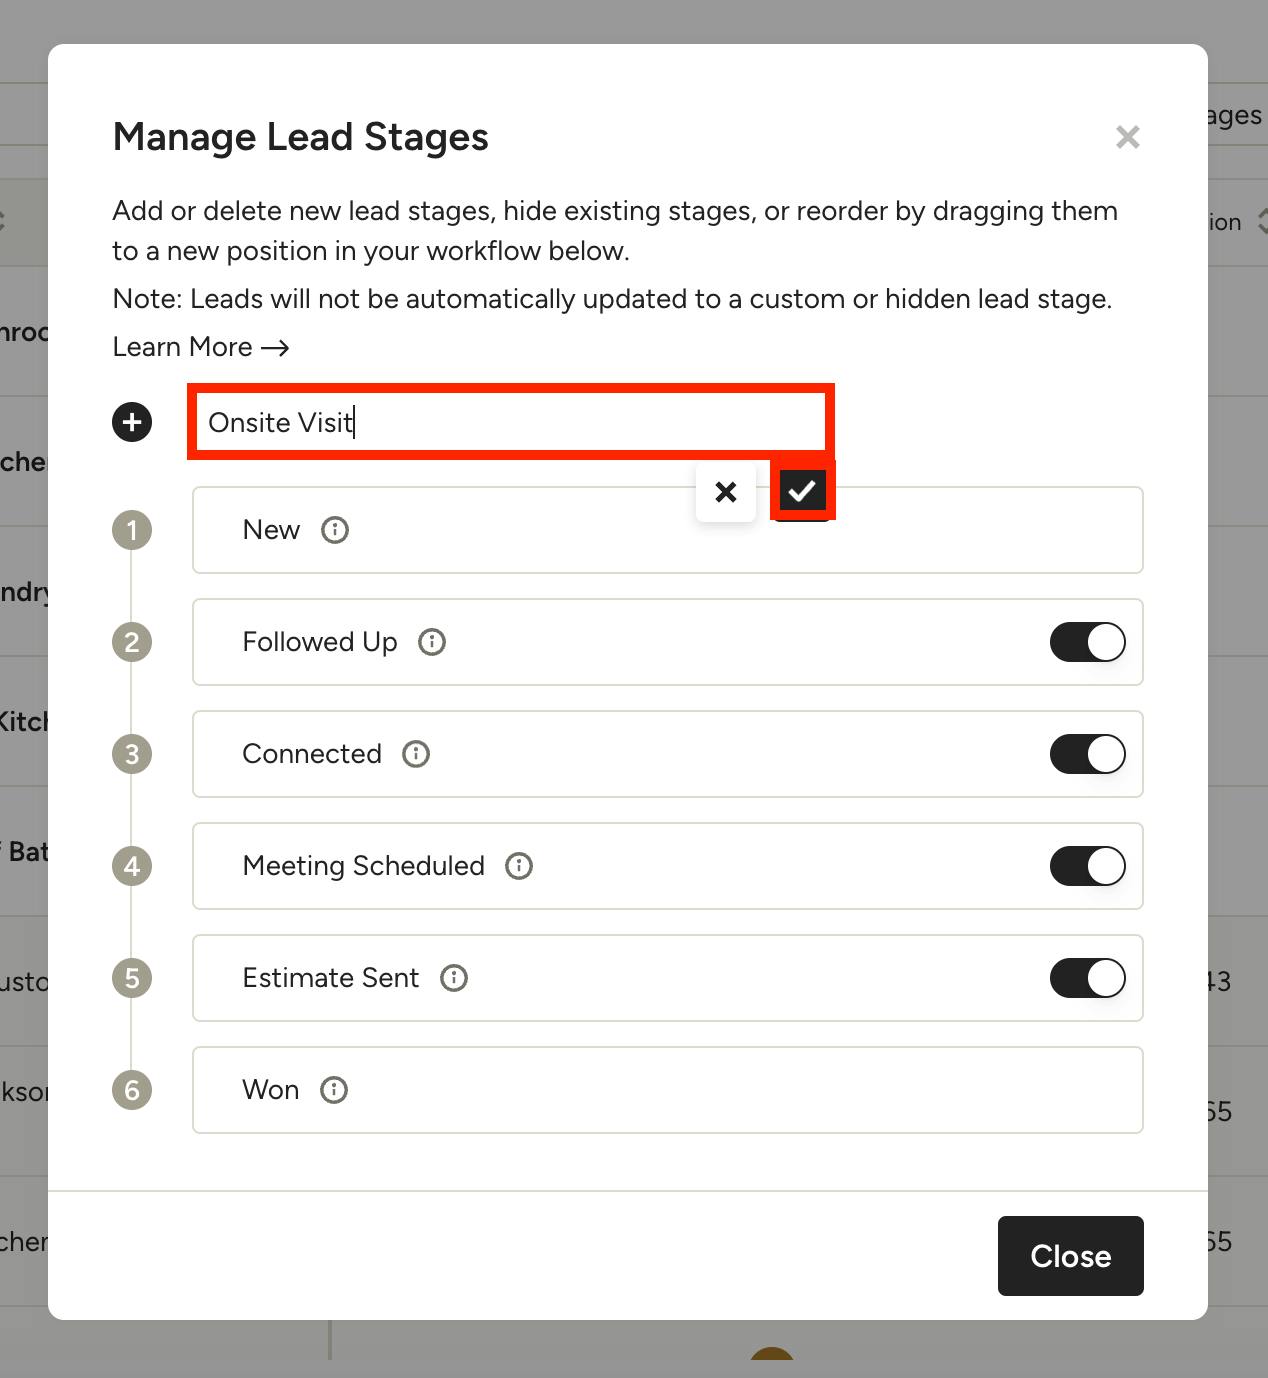Toggle off the Followed Up stage

1087,642
